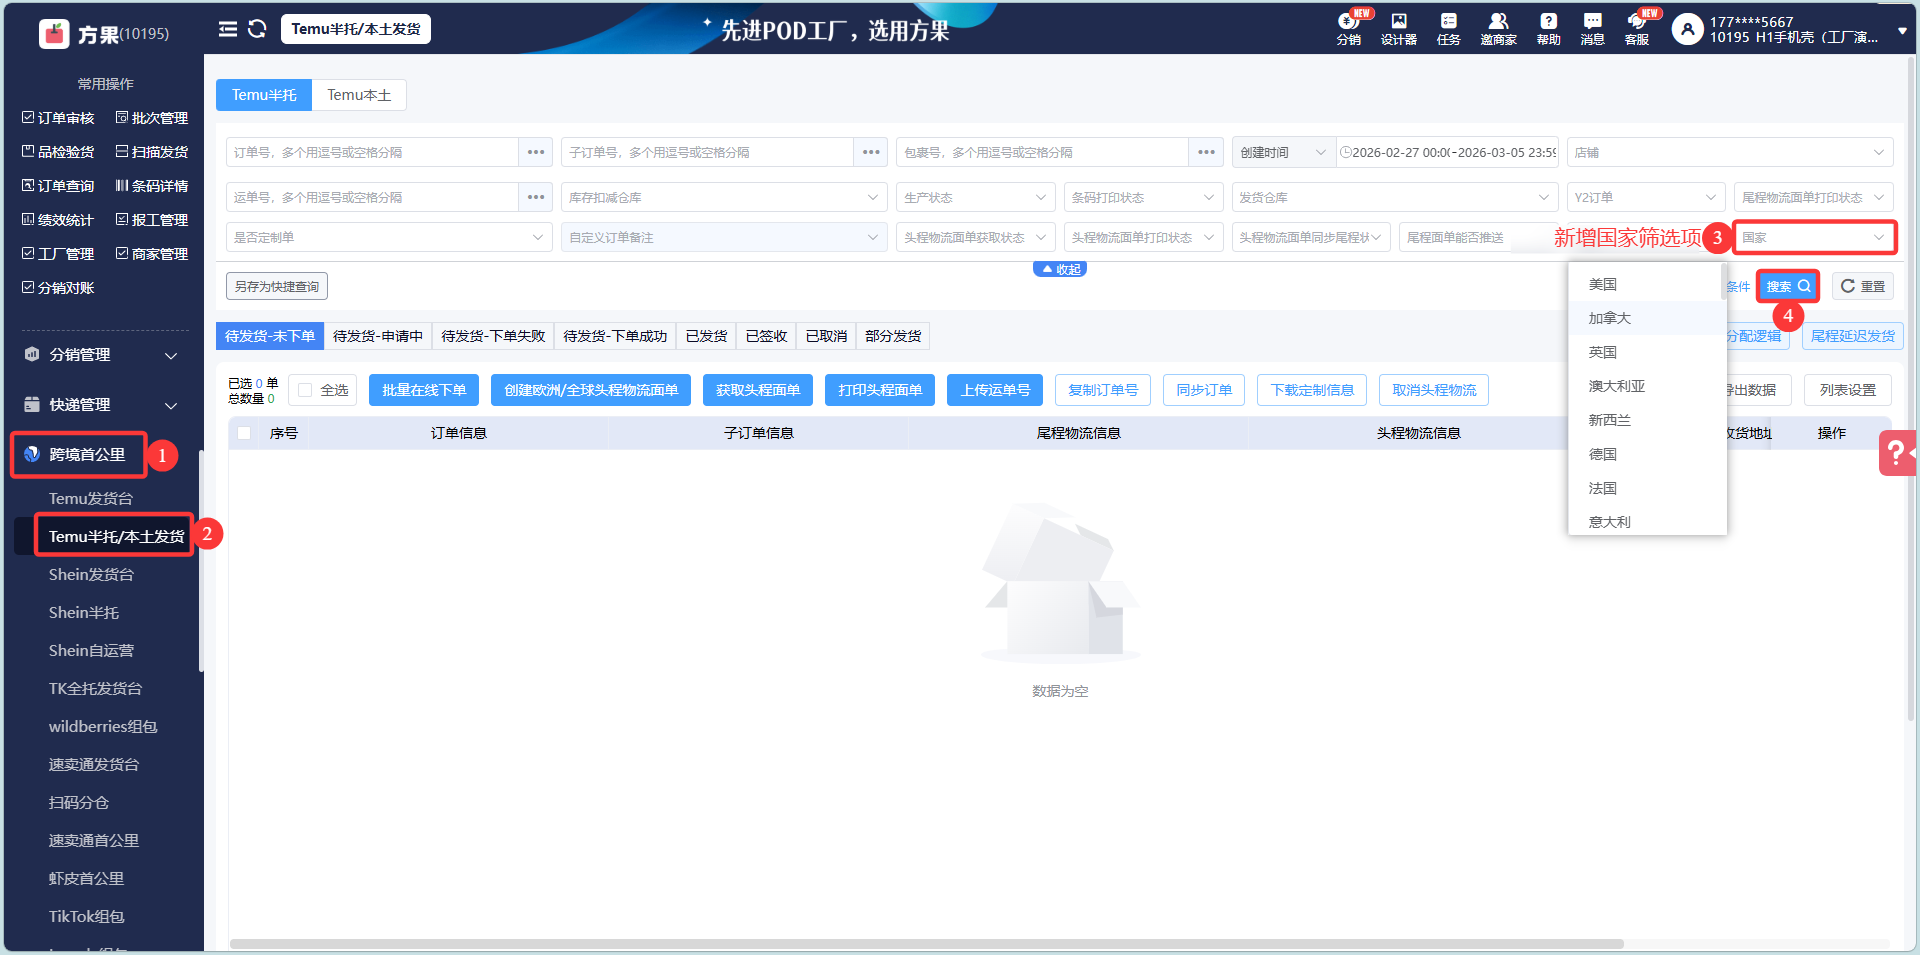The width and height of the screenshot is (1920, 955).
Task: Open the 是否定制单 dropdown
Action: click(x=389, y=237)
